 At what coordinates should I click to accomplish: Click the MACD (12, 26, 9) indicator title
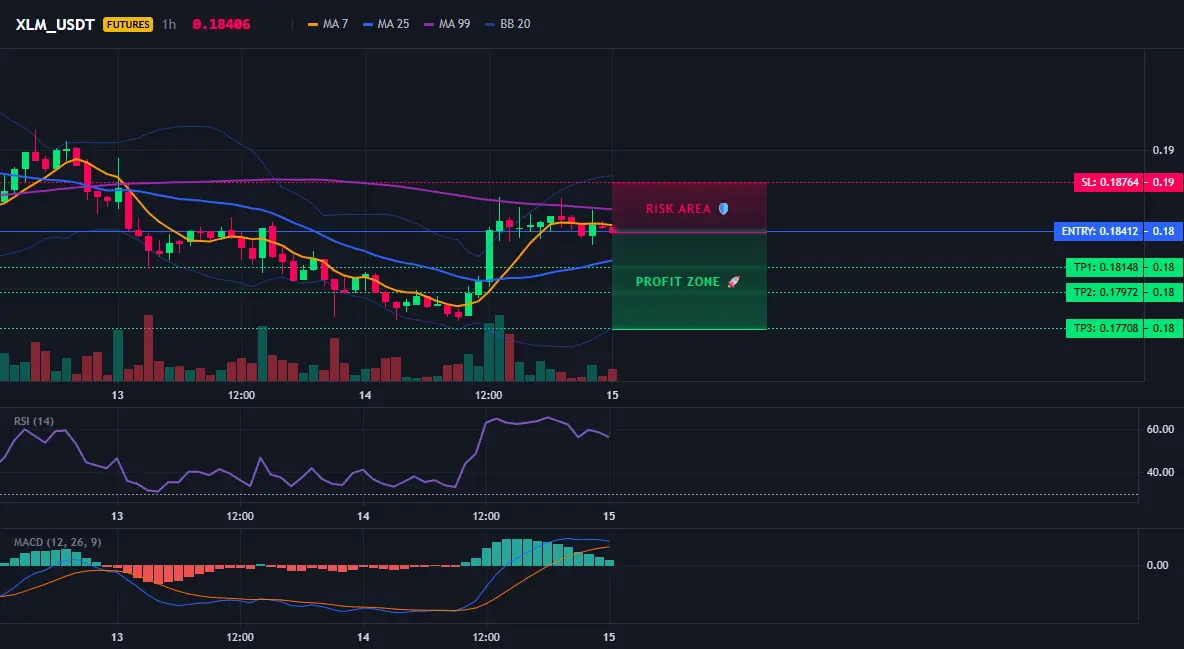pos(57,542)
